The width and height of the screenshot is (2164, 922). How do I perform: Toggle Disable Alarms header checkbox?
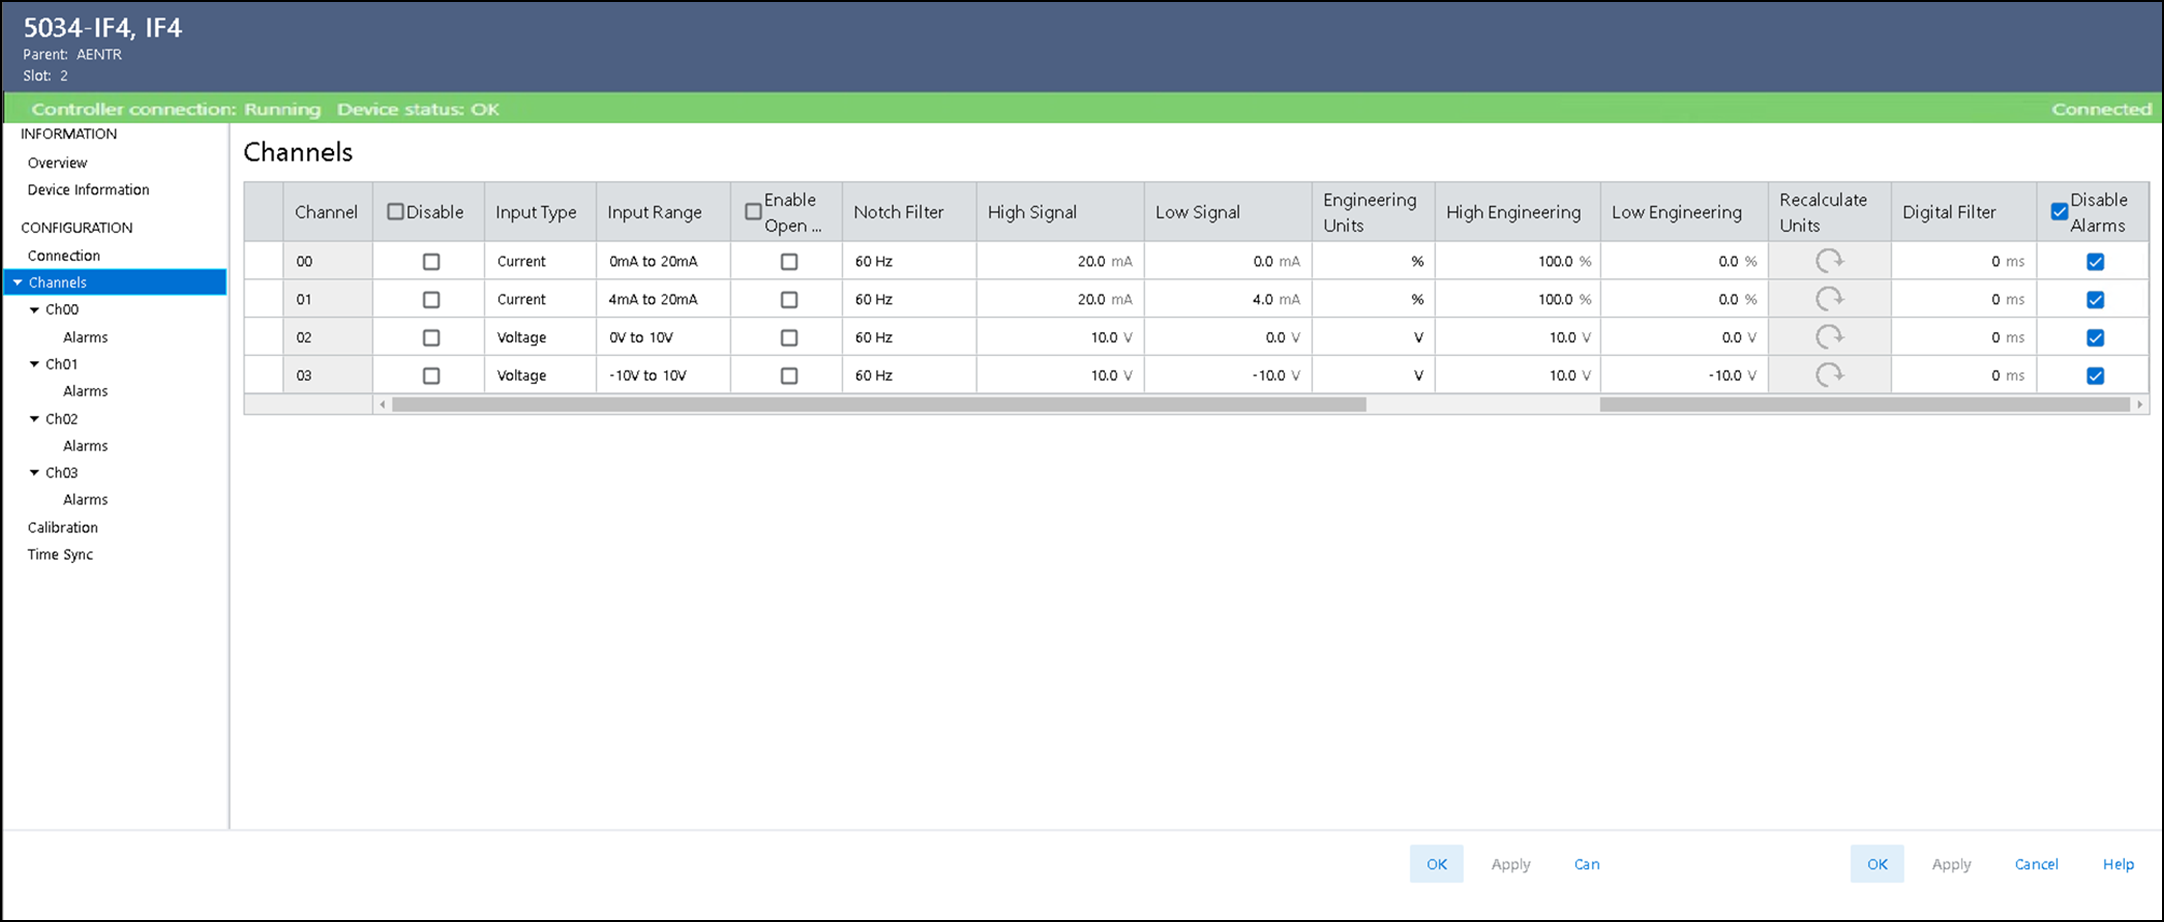coord(2059,212)
